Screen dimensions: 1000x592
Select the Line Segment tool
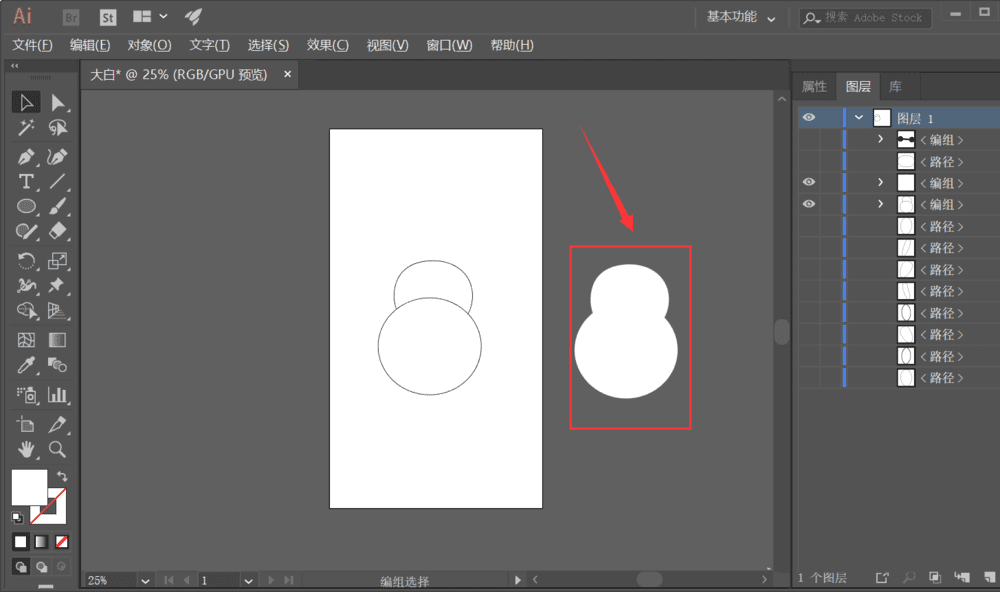click(x=57, y=182)
